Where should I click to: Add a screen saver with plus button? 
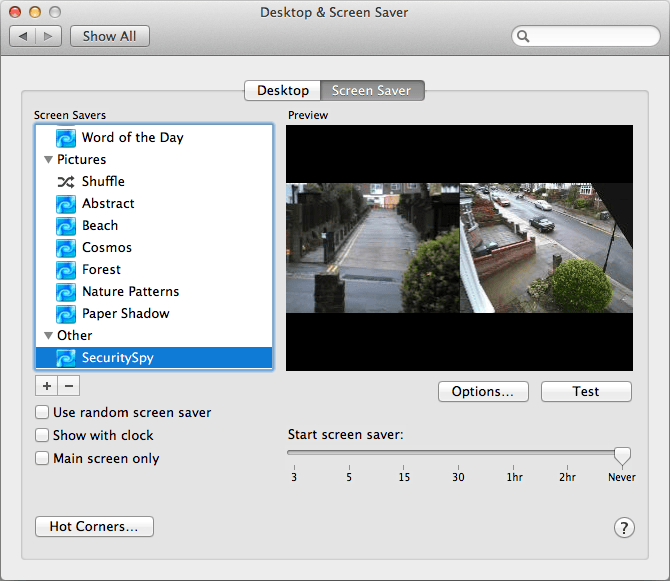[47, 386]
